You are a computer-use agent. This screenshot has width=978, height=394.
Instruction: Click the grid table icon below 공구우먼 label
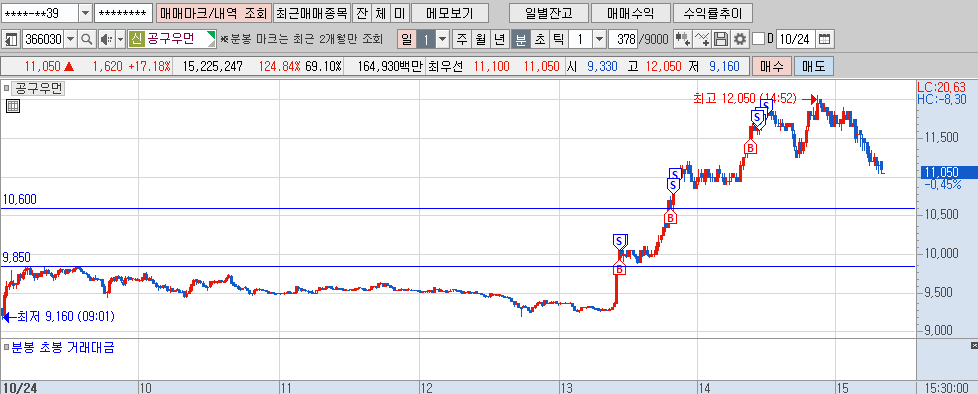click(12, 106)
